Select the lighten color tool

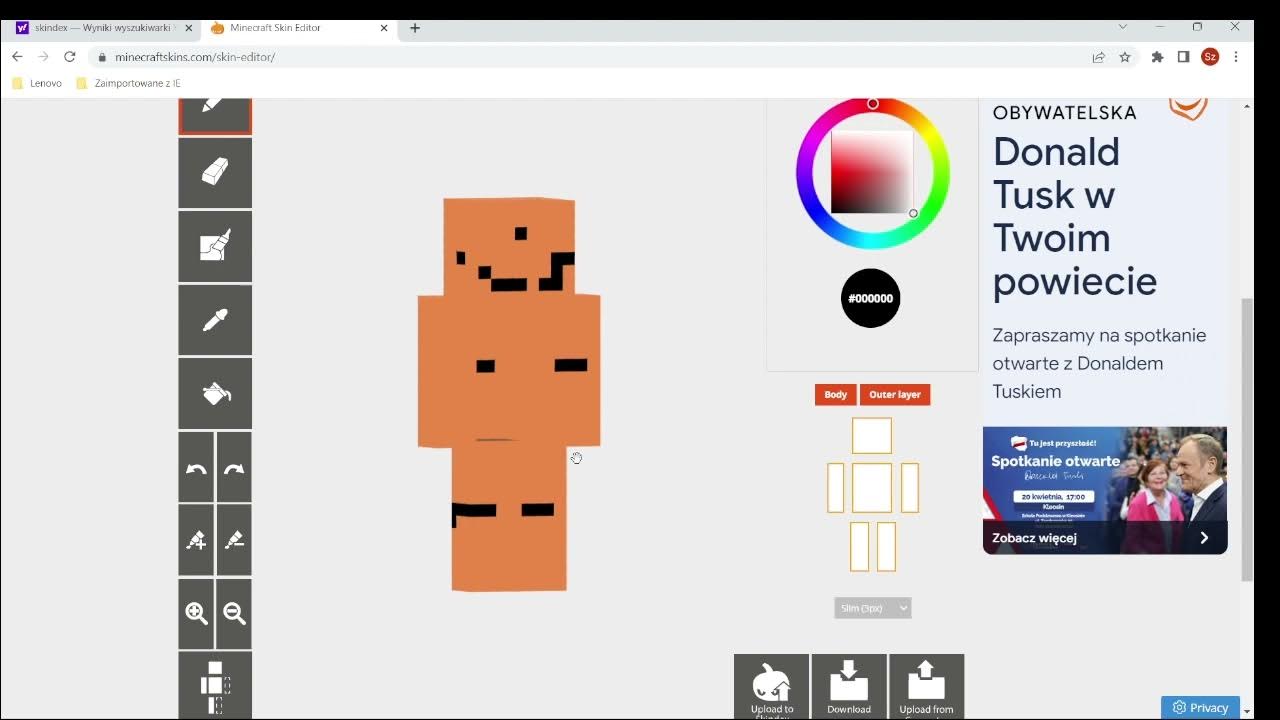click(196, 540)
